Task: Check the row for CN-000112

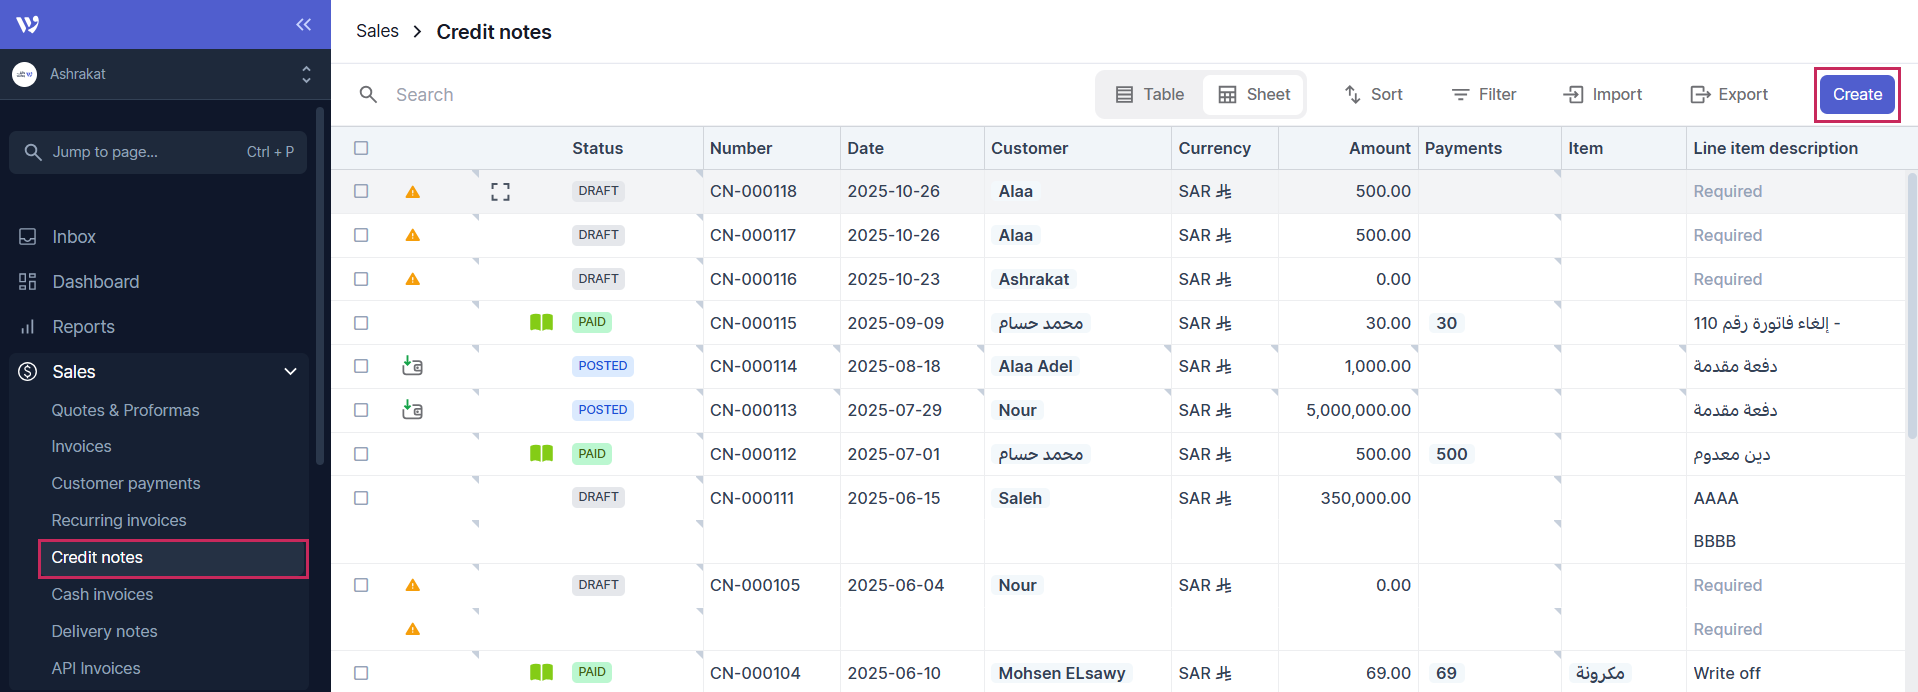Action: tap(361, 454)
